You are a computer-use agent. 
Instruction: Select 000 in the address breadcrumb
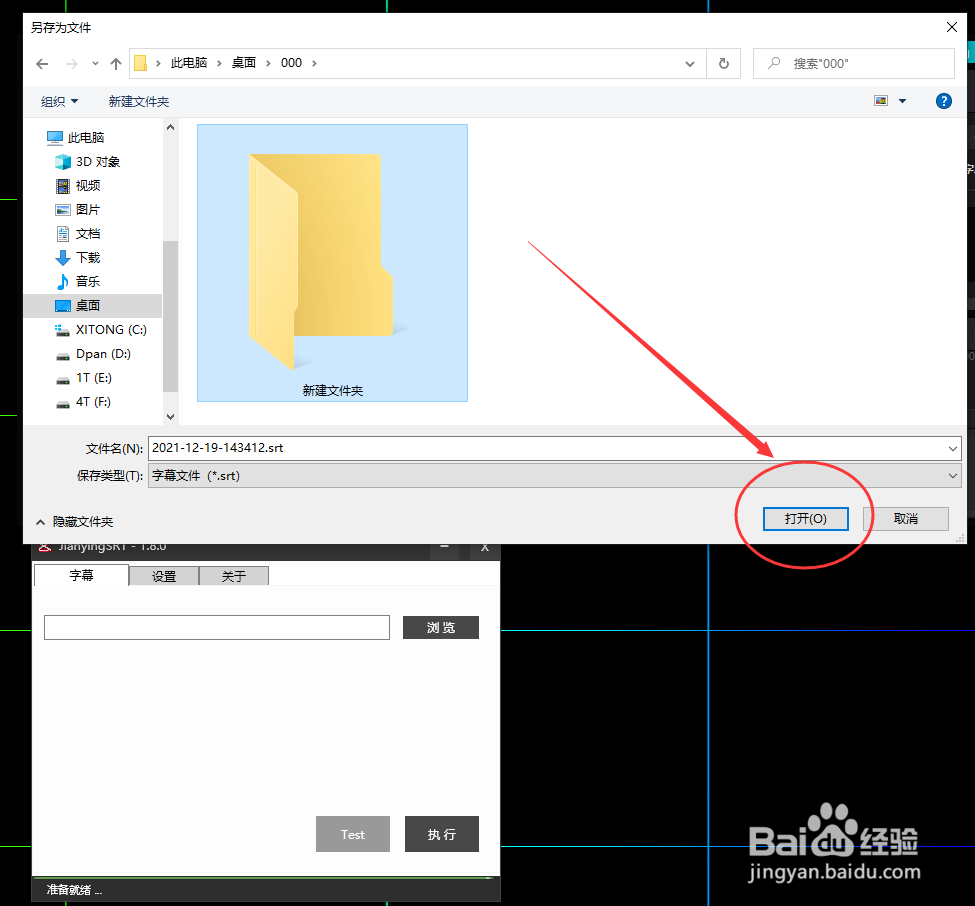(x=291, y=63)
